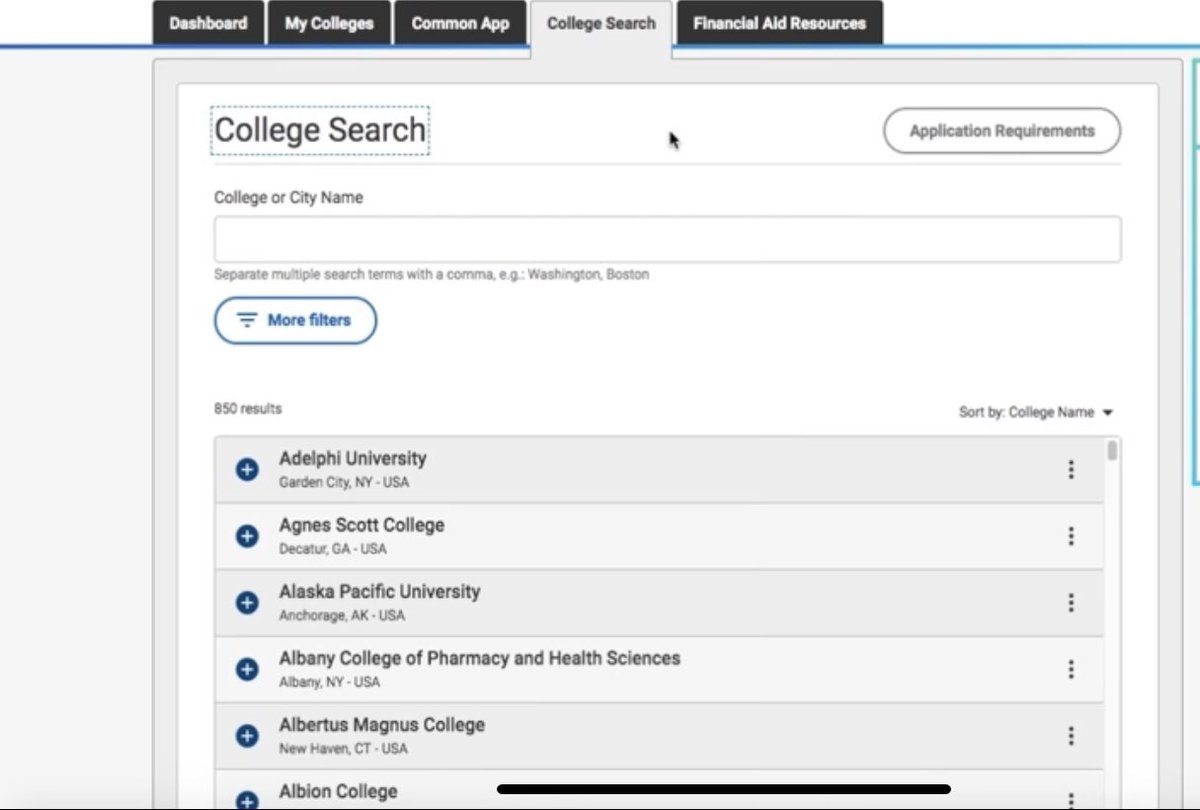This screenshot has height=810, width=1200.
Task: Select the Albertus Magnus College name text
Action: (x=382, y=725)
